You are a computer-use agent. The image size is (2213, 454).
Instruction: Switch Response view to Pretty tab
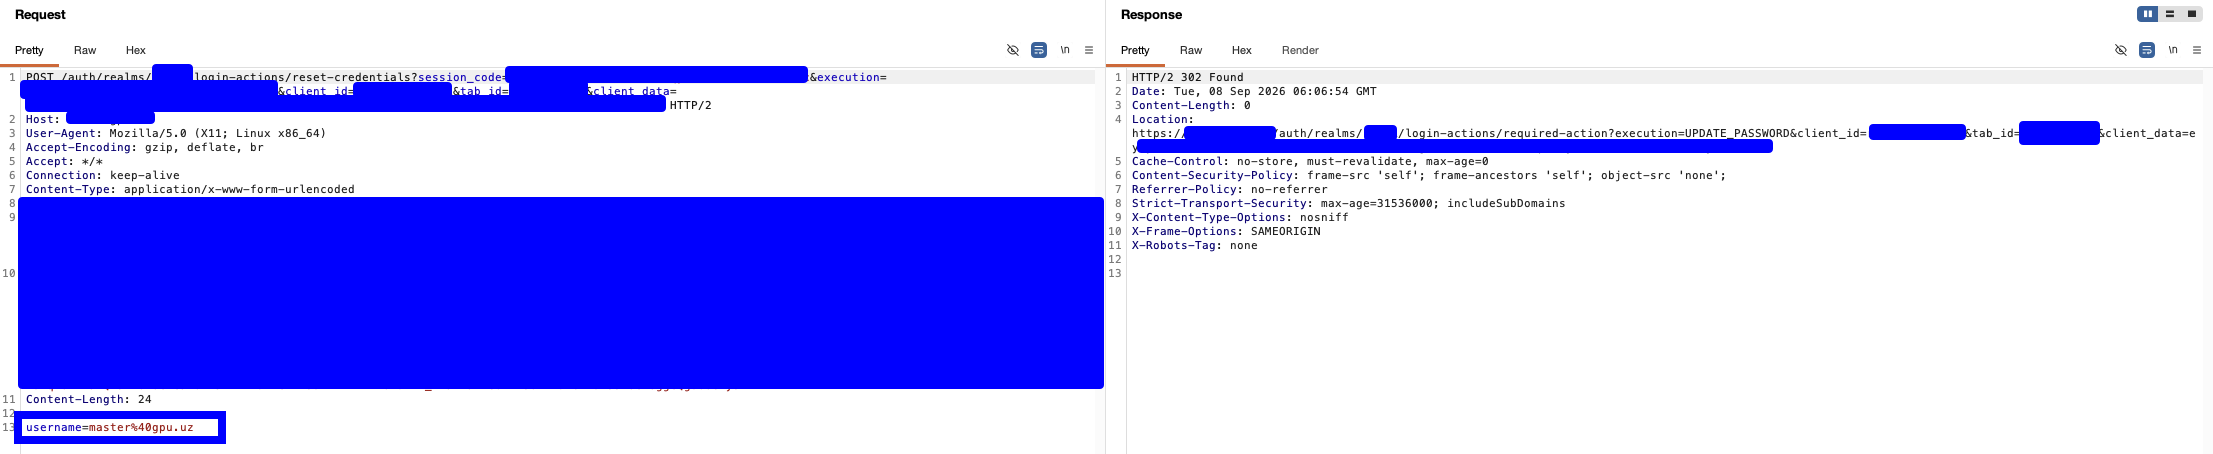click(x=1135, y=50)
